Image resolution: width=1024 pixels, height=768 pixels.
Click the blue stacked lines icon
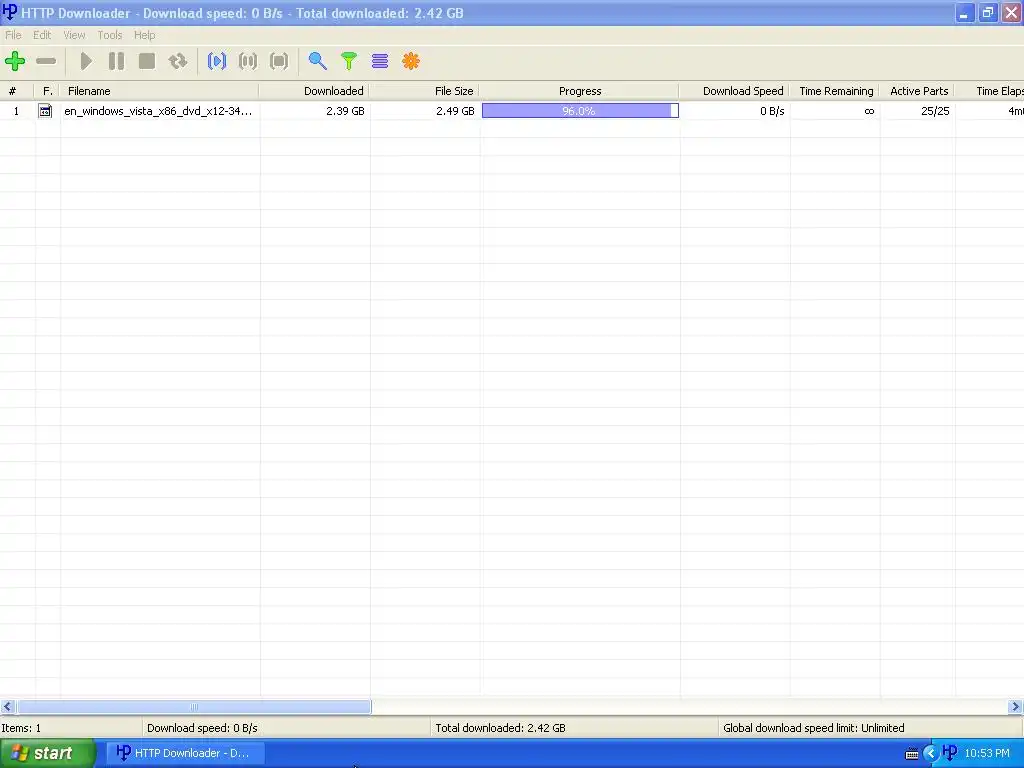(380, 61)
